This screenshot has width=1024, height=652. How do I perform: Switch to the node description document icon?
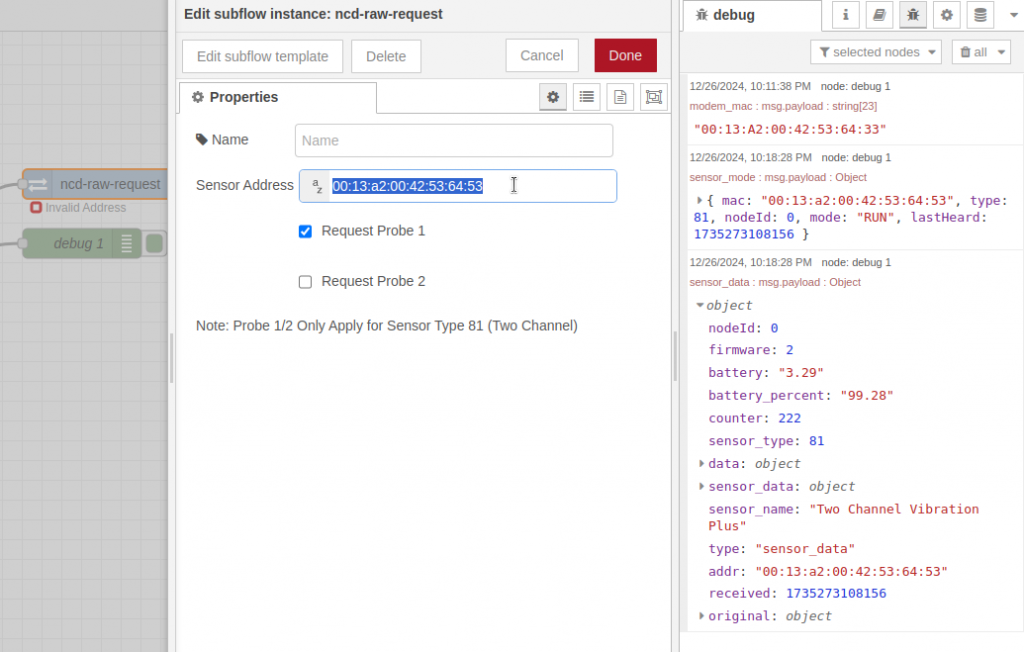click(619, 97)
